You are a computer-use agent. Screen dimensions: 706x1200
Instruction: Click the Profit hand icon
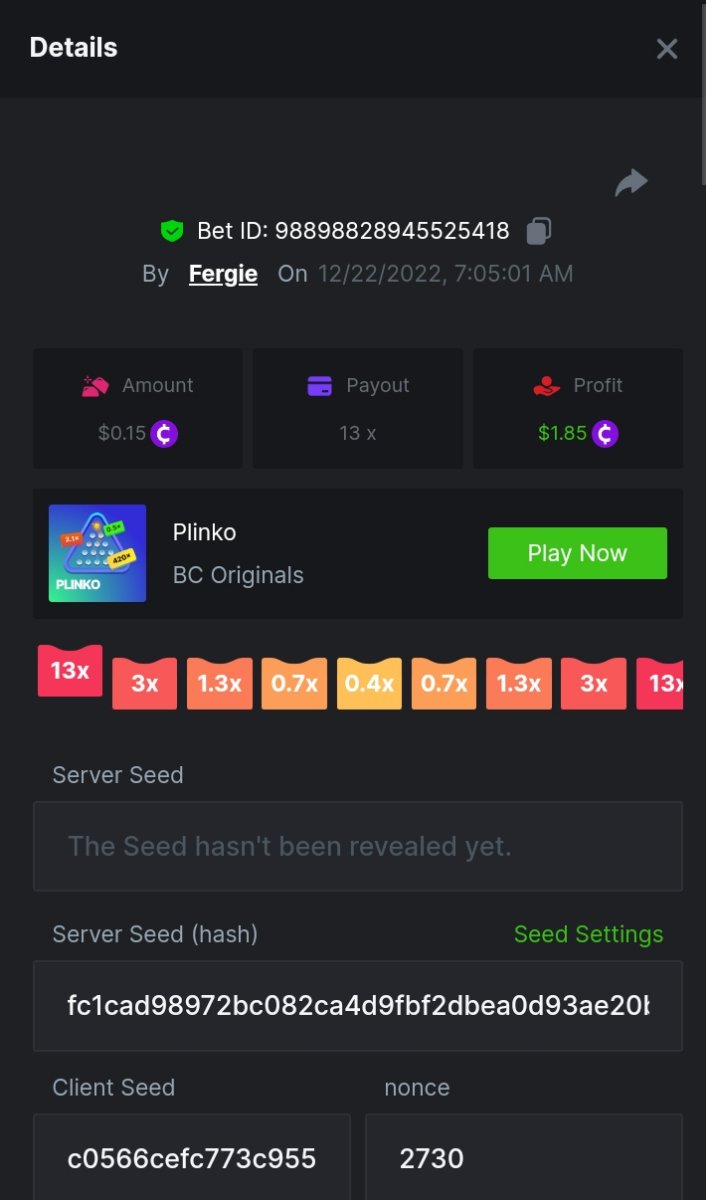547,386
